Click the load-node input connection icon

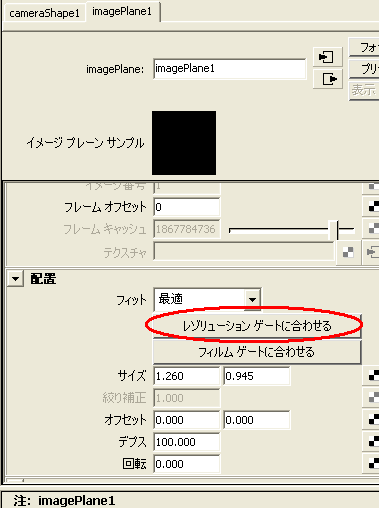[328, 57]
